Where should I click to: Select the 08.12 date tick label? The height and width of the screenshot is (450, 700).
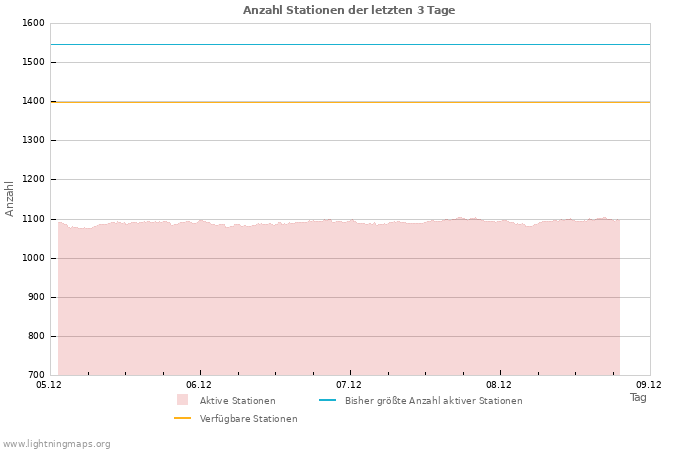tap(499, 384)
